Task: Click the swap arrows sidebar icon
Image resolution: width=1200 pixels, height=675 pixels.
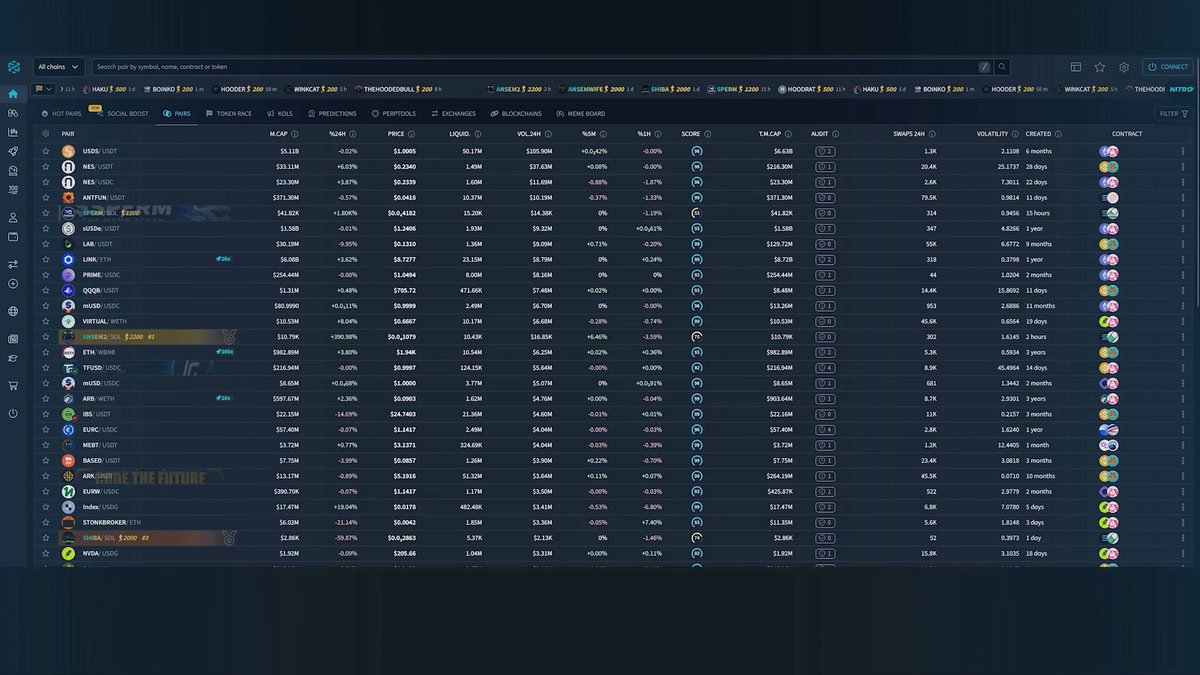Action: (13, 264)
